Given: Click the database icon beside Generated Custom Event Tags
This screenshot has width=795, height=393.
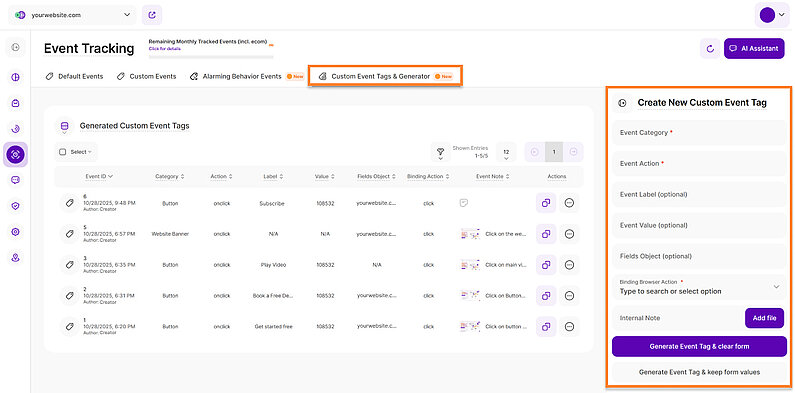Looking at the screenshot, I should click(64, 127).
